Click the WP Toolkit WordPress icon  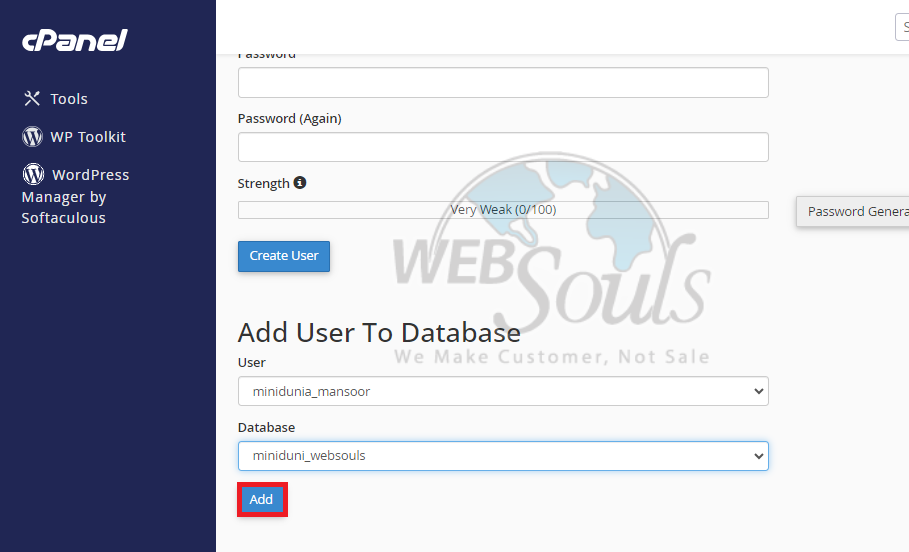pyautogui.click(x=32, y=137)
